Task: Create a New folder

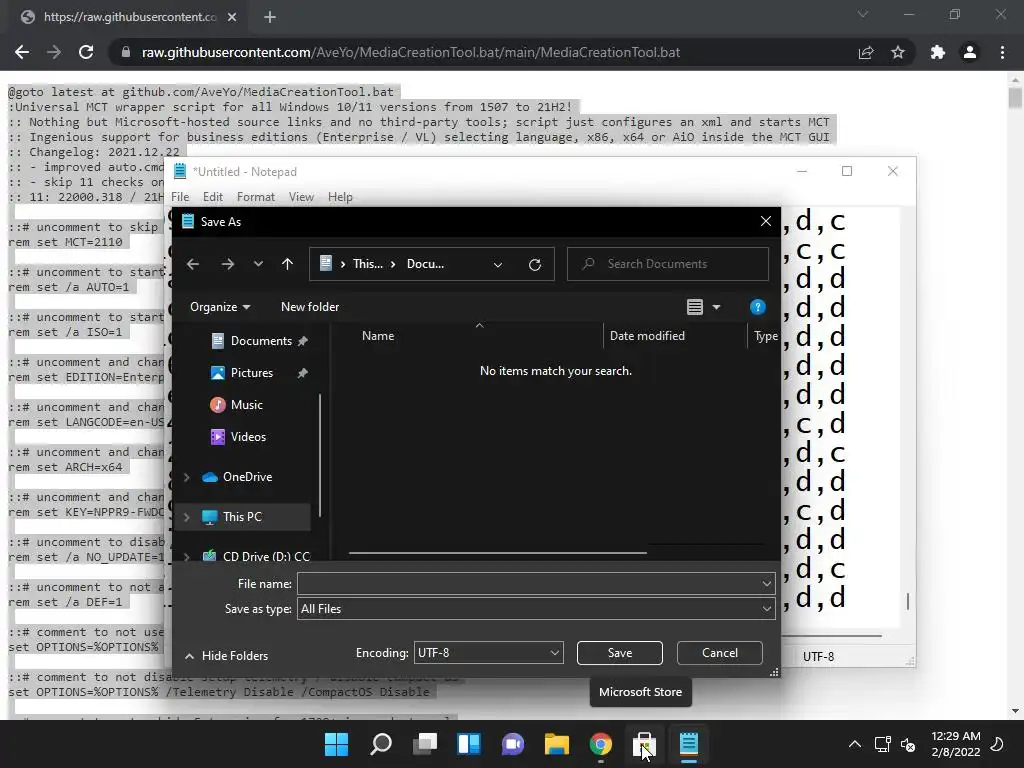Action: coord(310,307)
